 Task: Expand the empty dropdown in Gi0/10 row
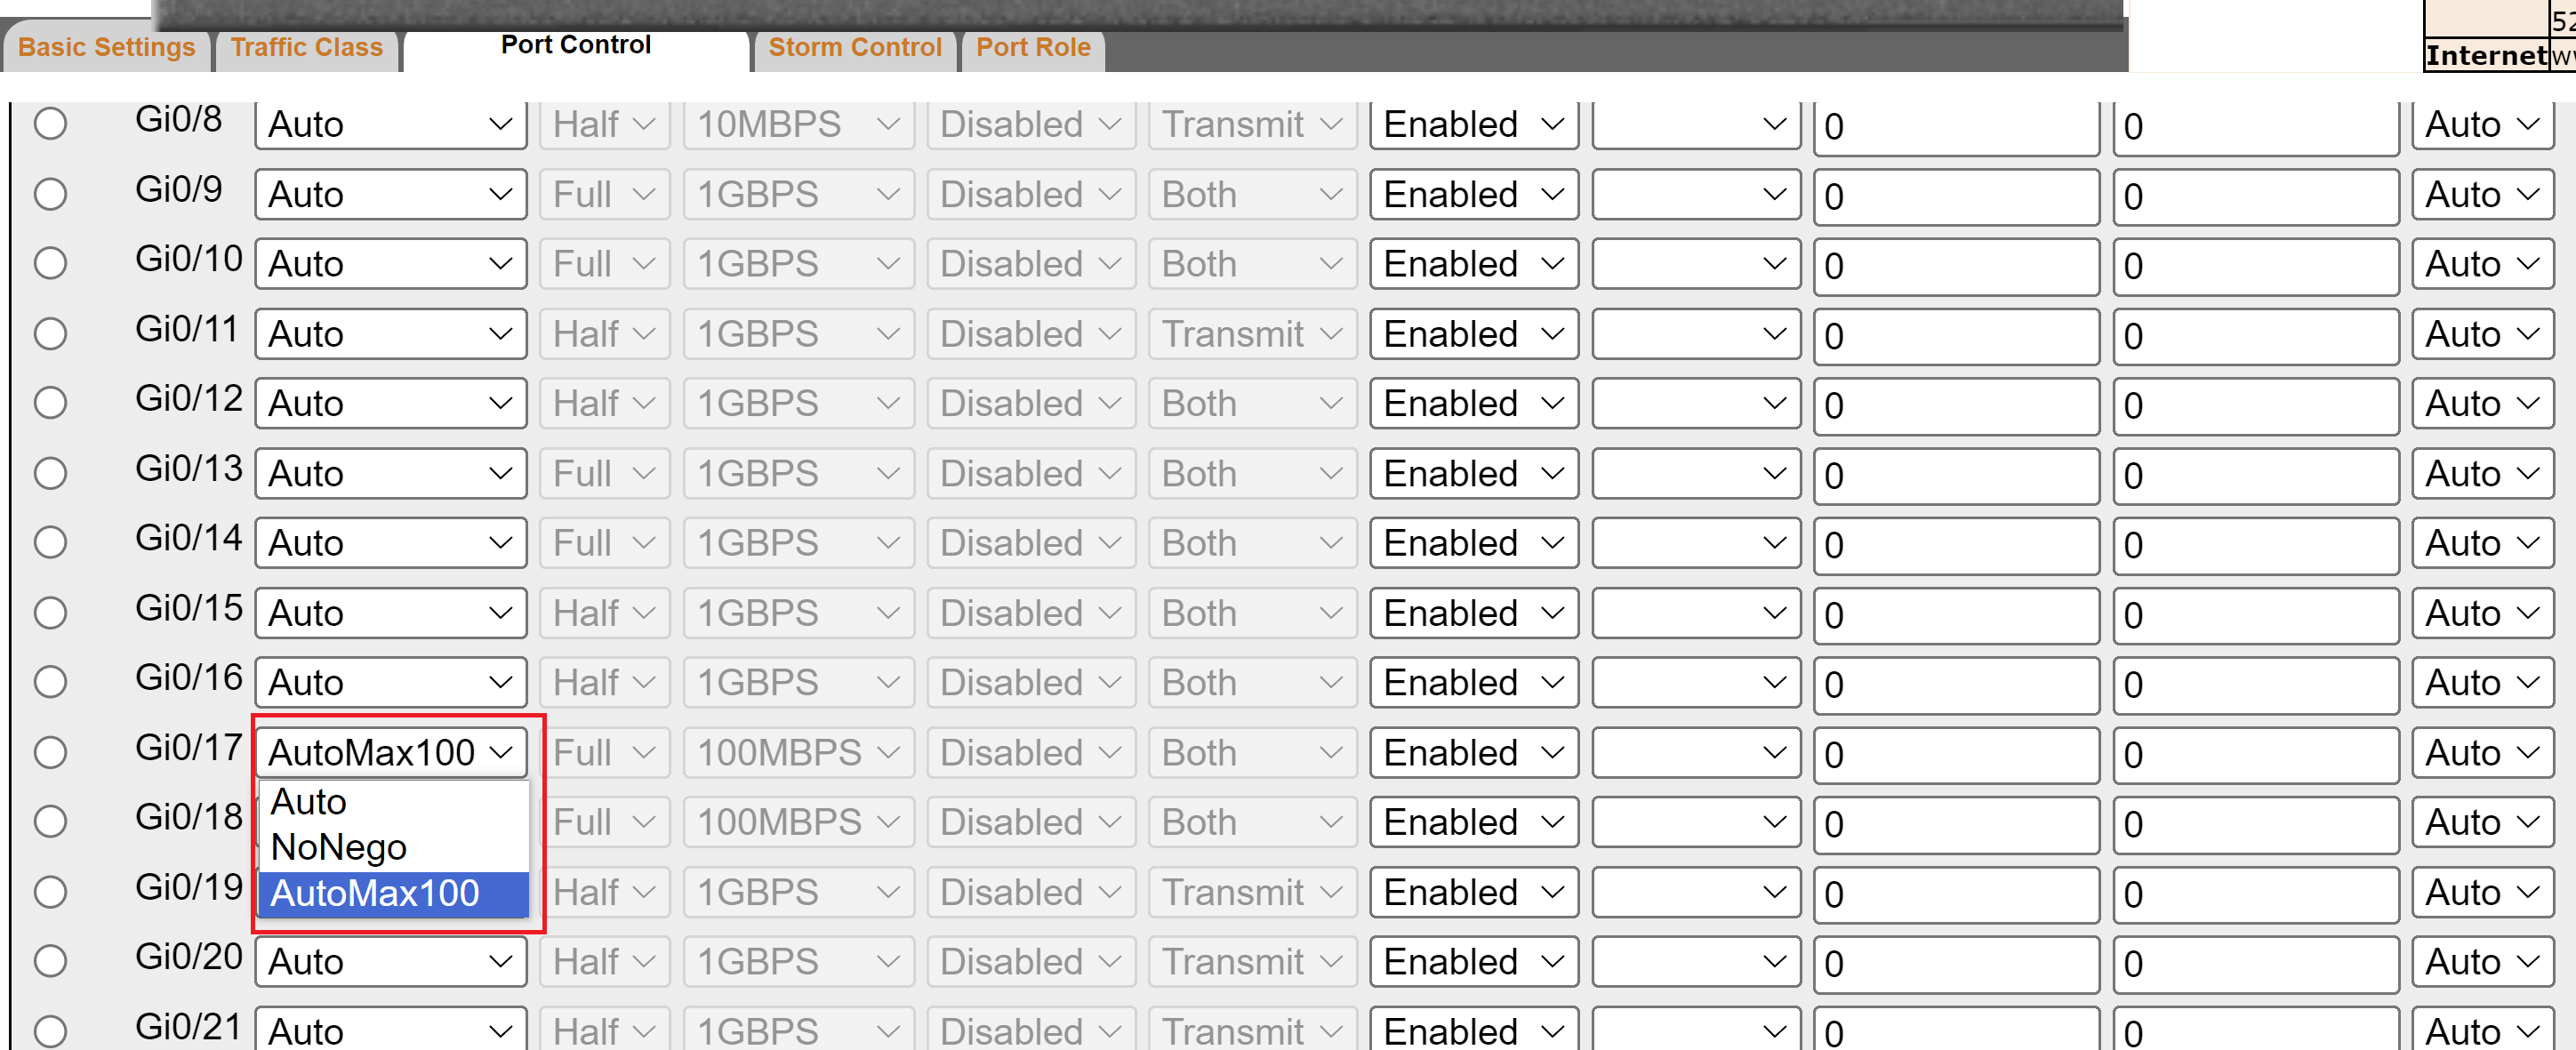point(1695,264)
